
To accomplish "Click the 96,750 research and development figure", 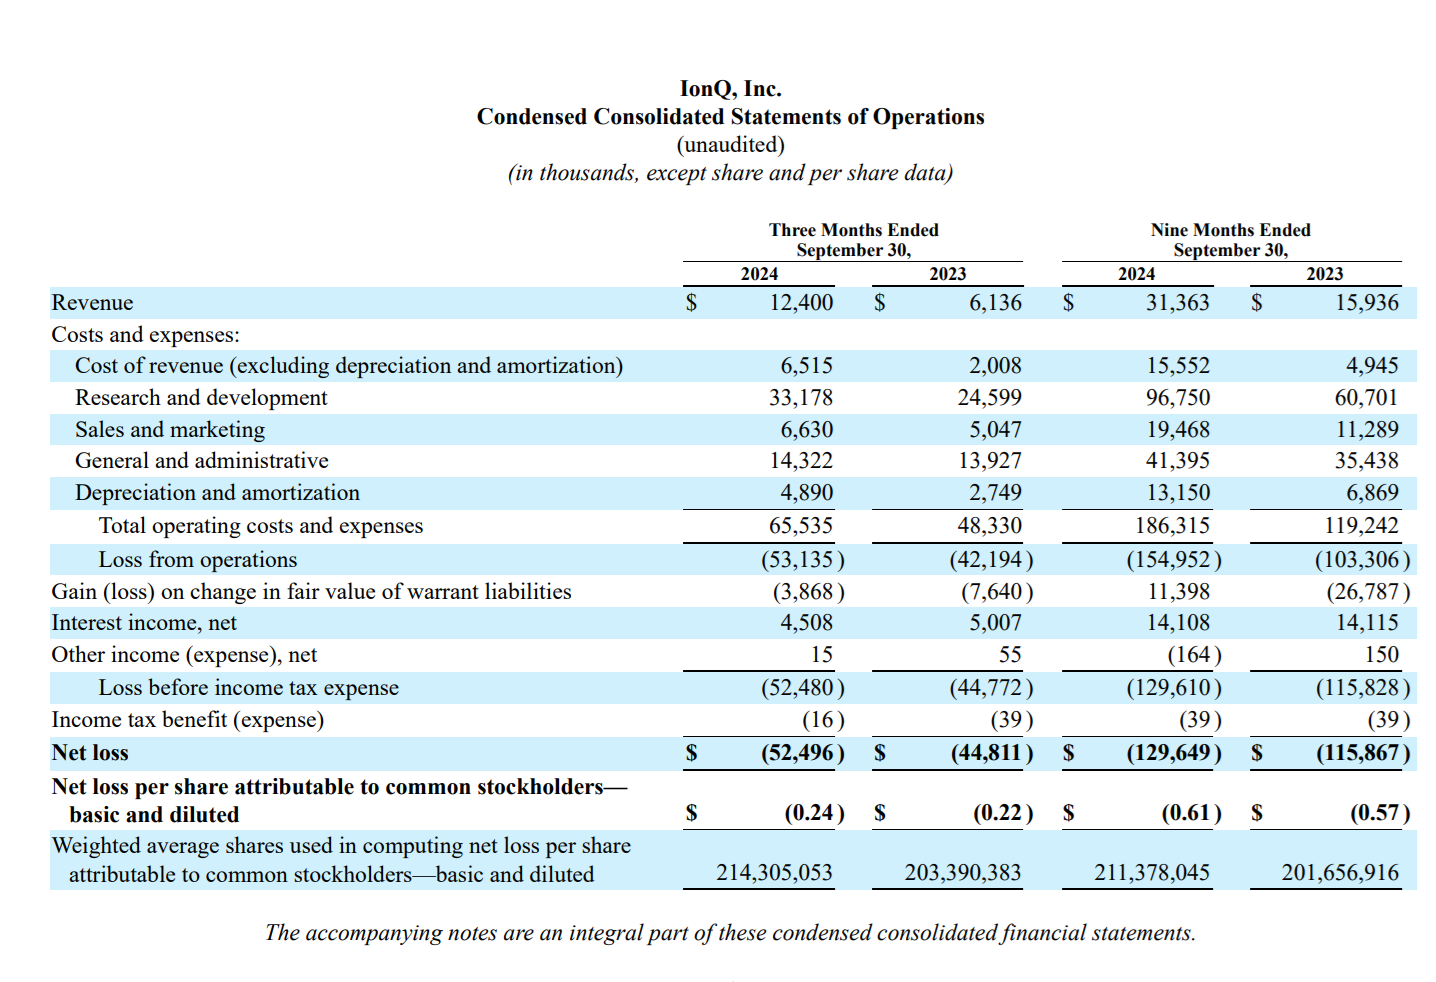I will 1178,398.
